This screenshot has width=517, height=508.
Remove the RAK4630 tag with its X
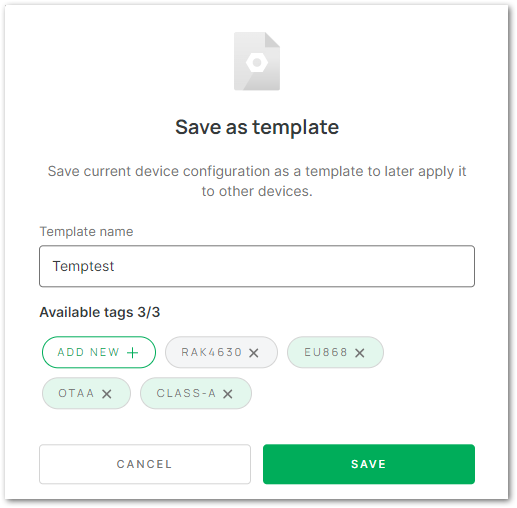coord(254,353)
